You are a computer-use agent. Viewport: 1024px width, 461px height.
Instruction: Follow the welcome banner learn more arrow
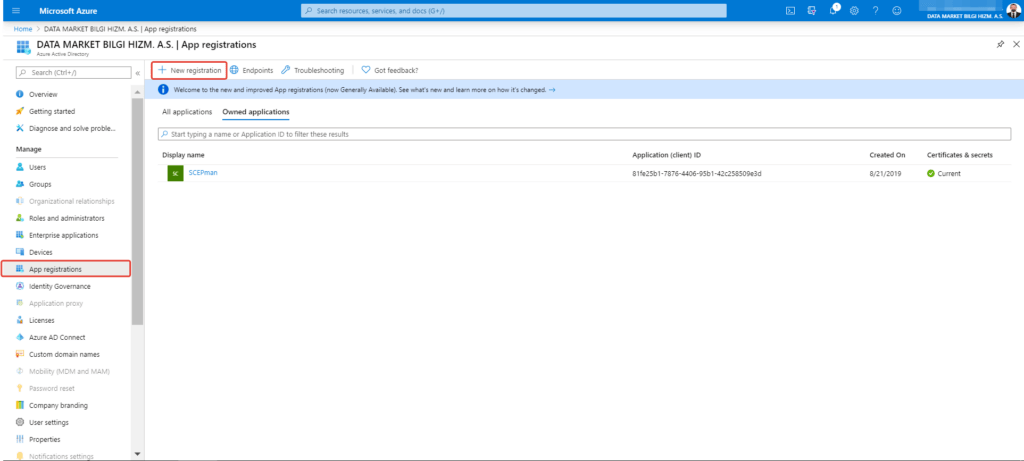(x=552, y=89)
